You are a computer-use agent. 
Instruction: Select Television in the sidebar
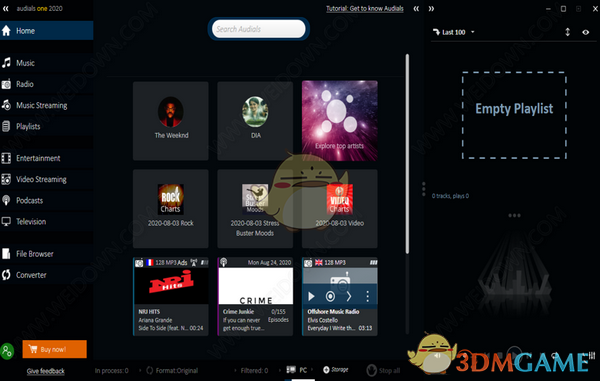(x=46, y=221)
